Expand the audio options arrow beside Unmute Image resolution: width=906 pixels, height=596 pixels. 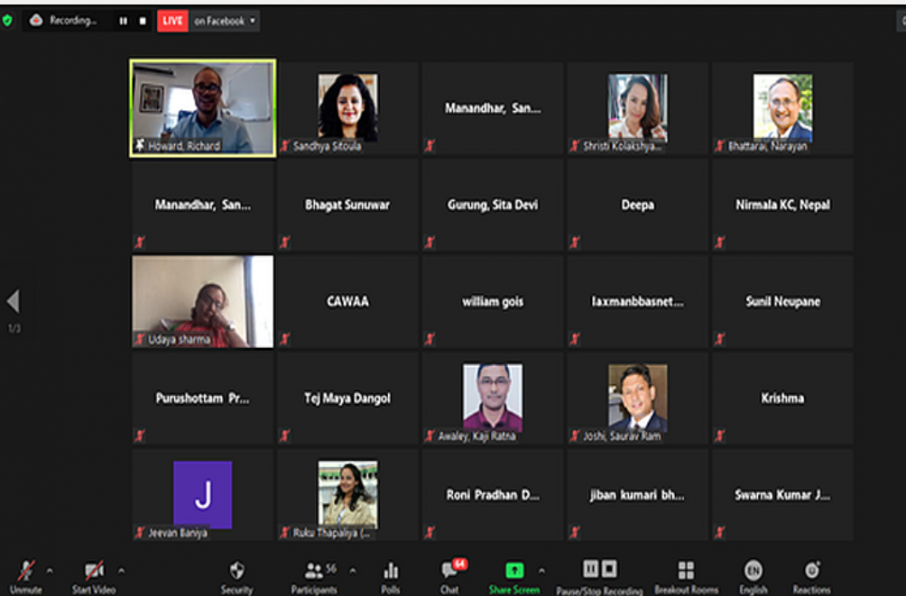[50, 571]
